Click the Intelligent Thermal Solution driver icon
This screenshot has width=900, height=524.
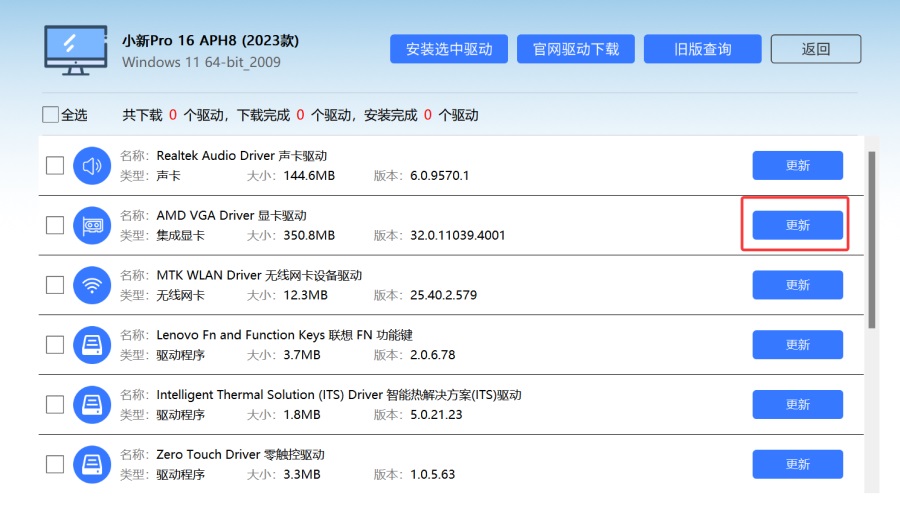(92, 405)
